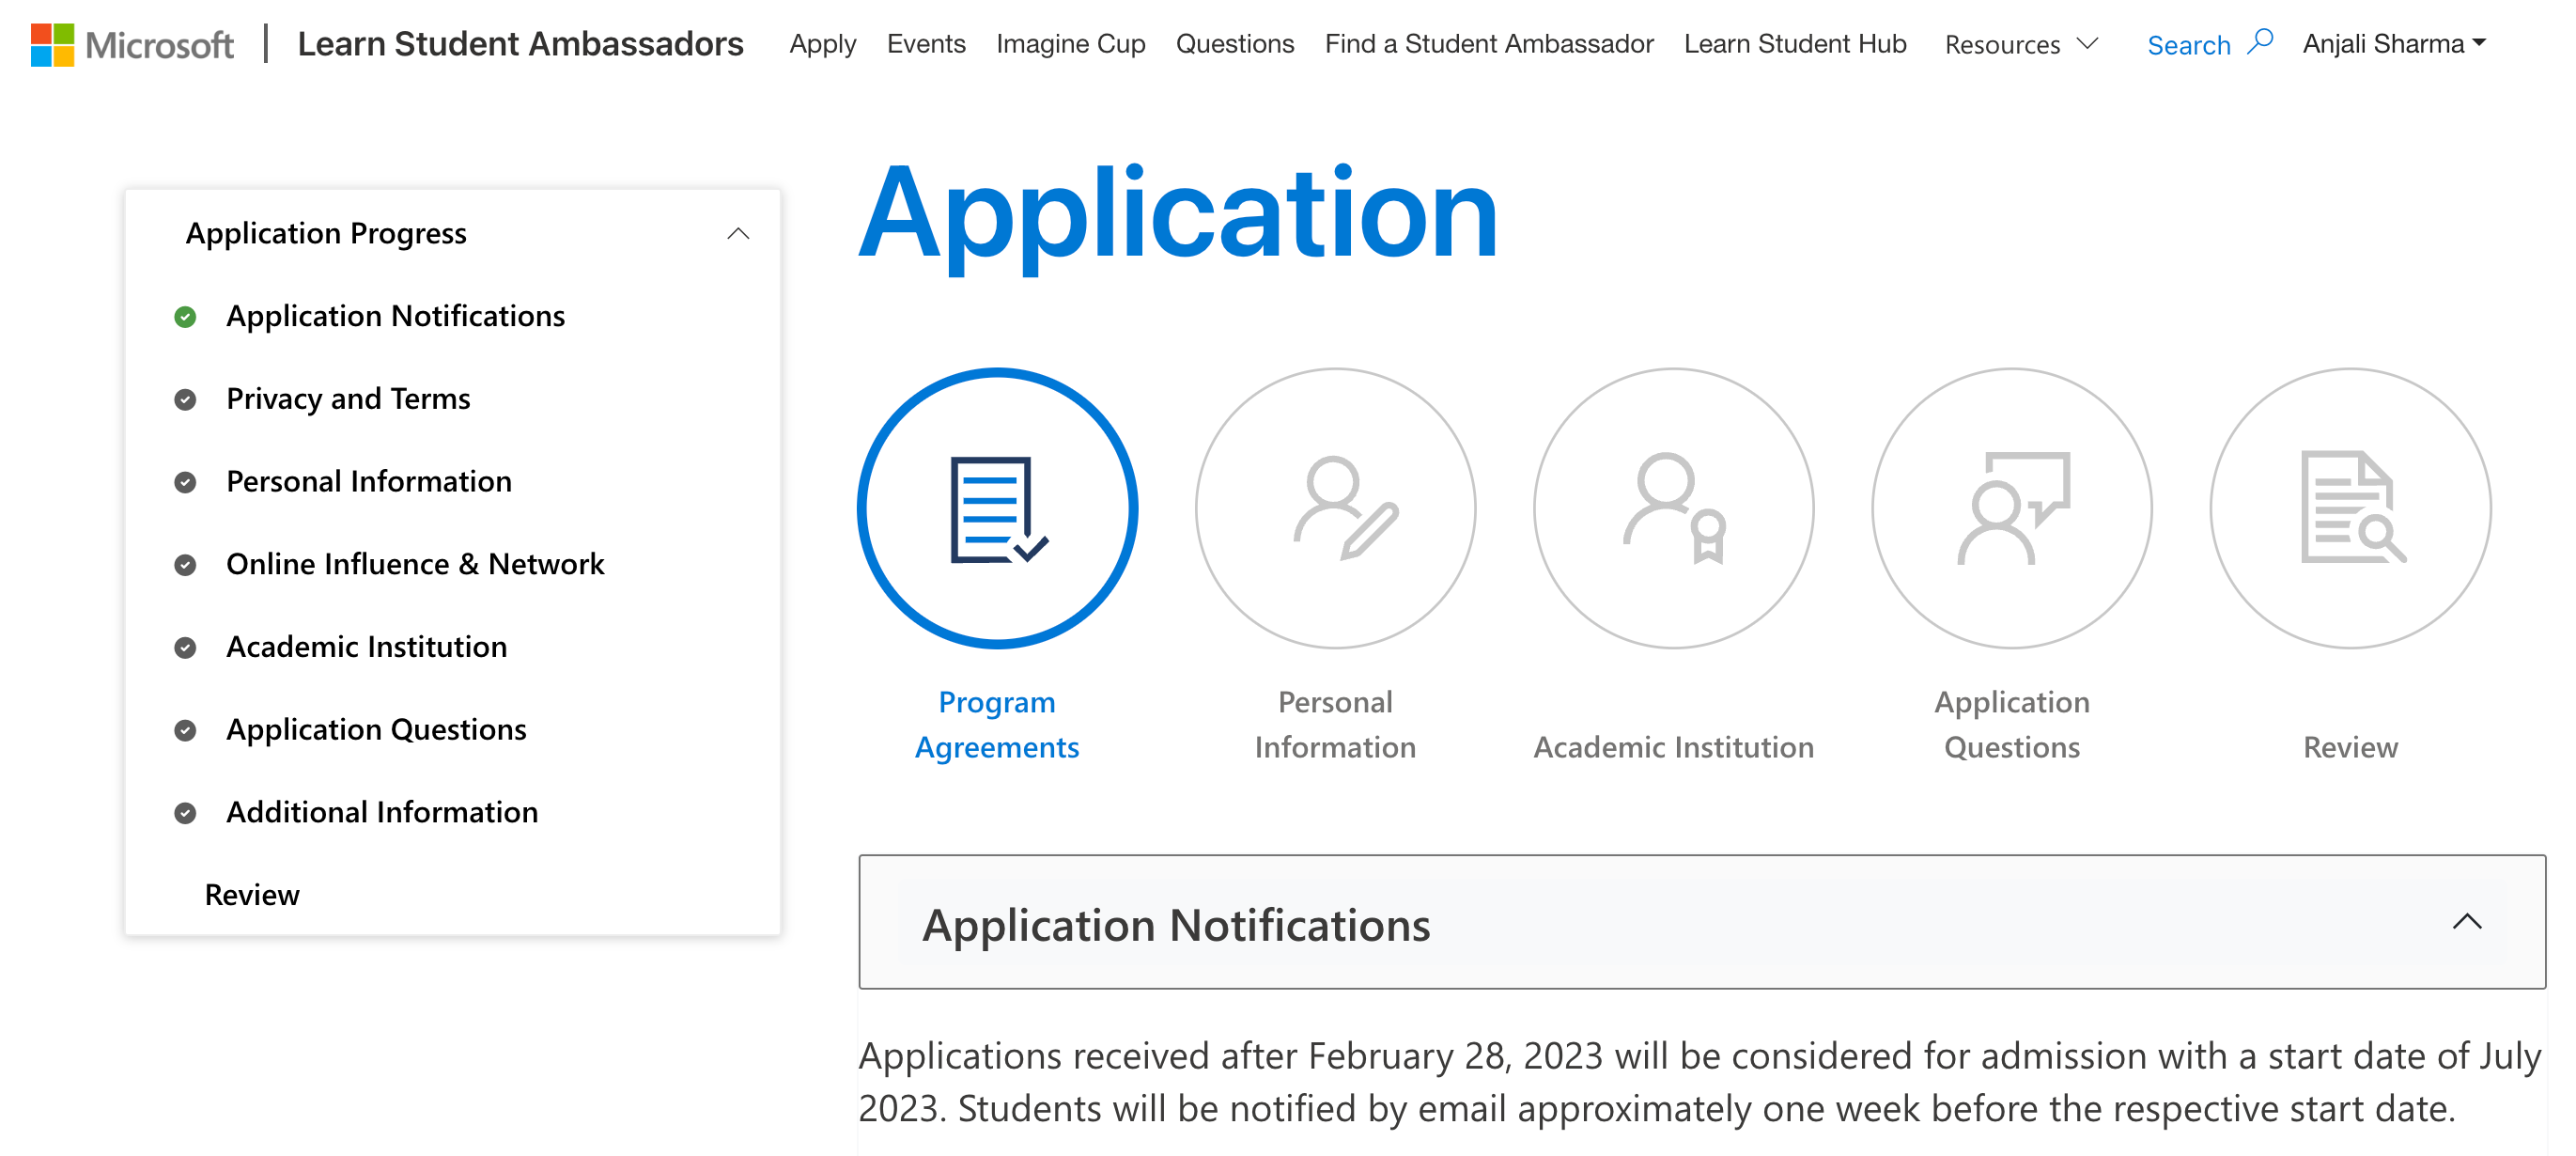The height and width of the screenshot is (1156, 2576).
Task: Click the Search magnifier icon
Action: pos(2260,42)
